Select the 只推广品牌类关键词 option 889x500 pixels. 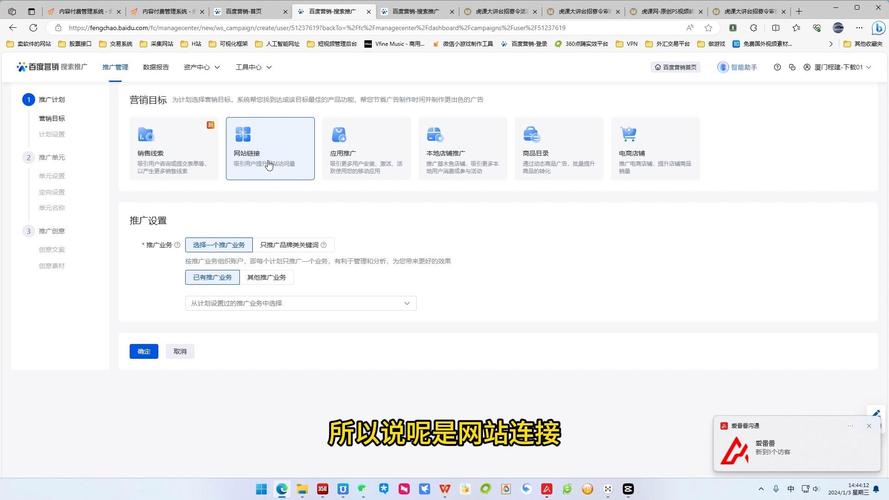(x=293, y=245)
